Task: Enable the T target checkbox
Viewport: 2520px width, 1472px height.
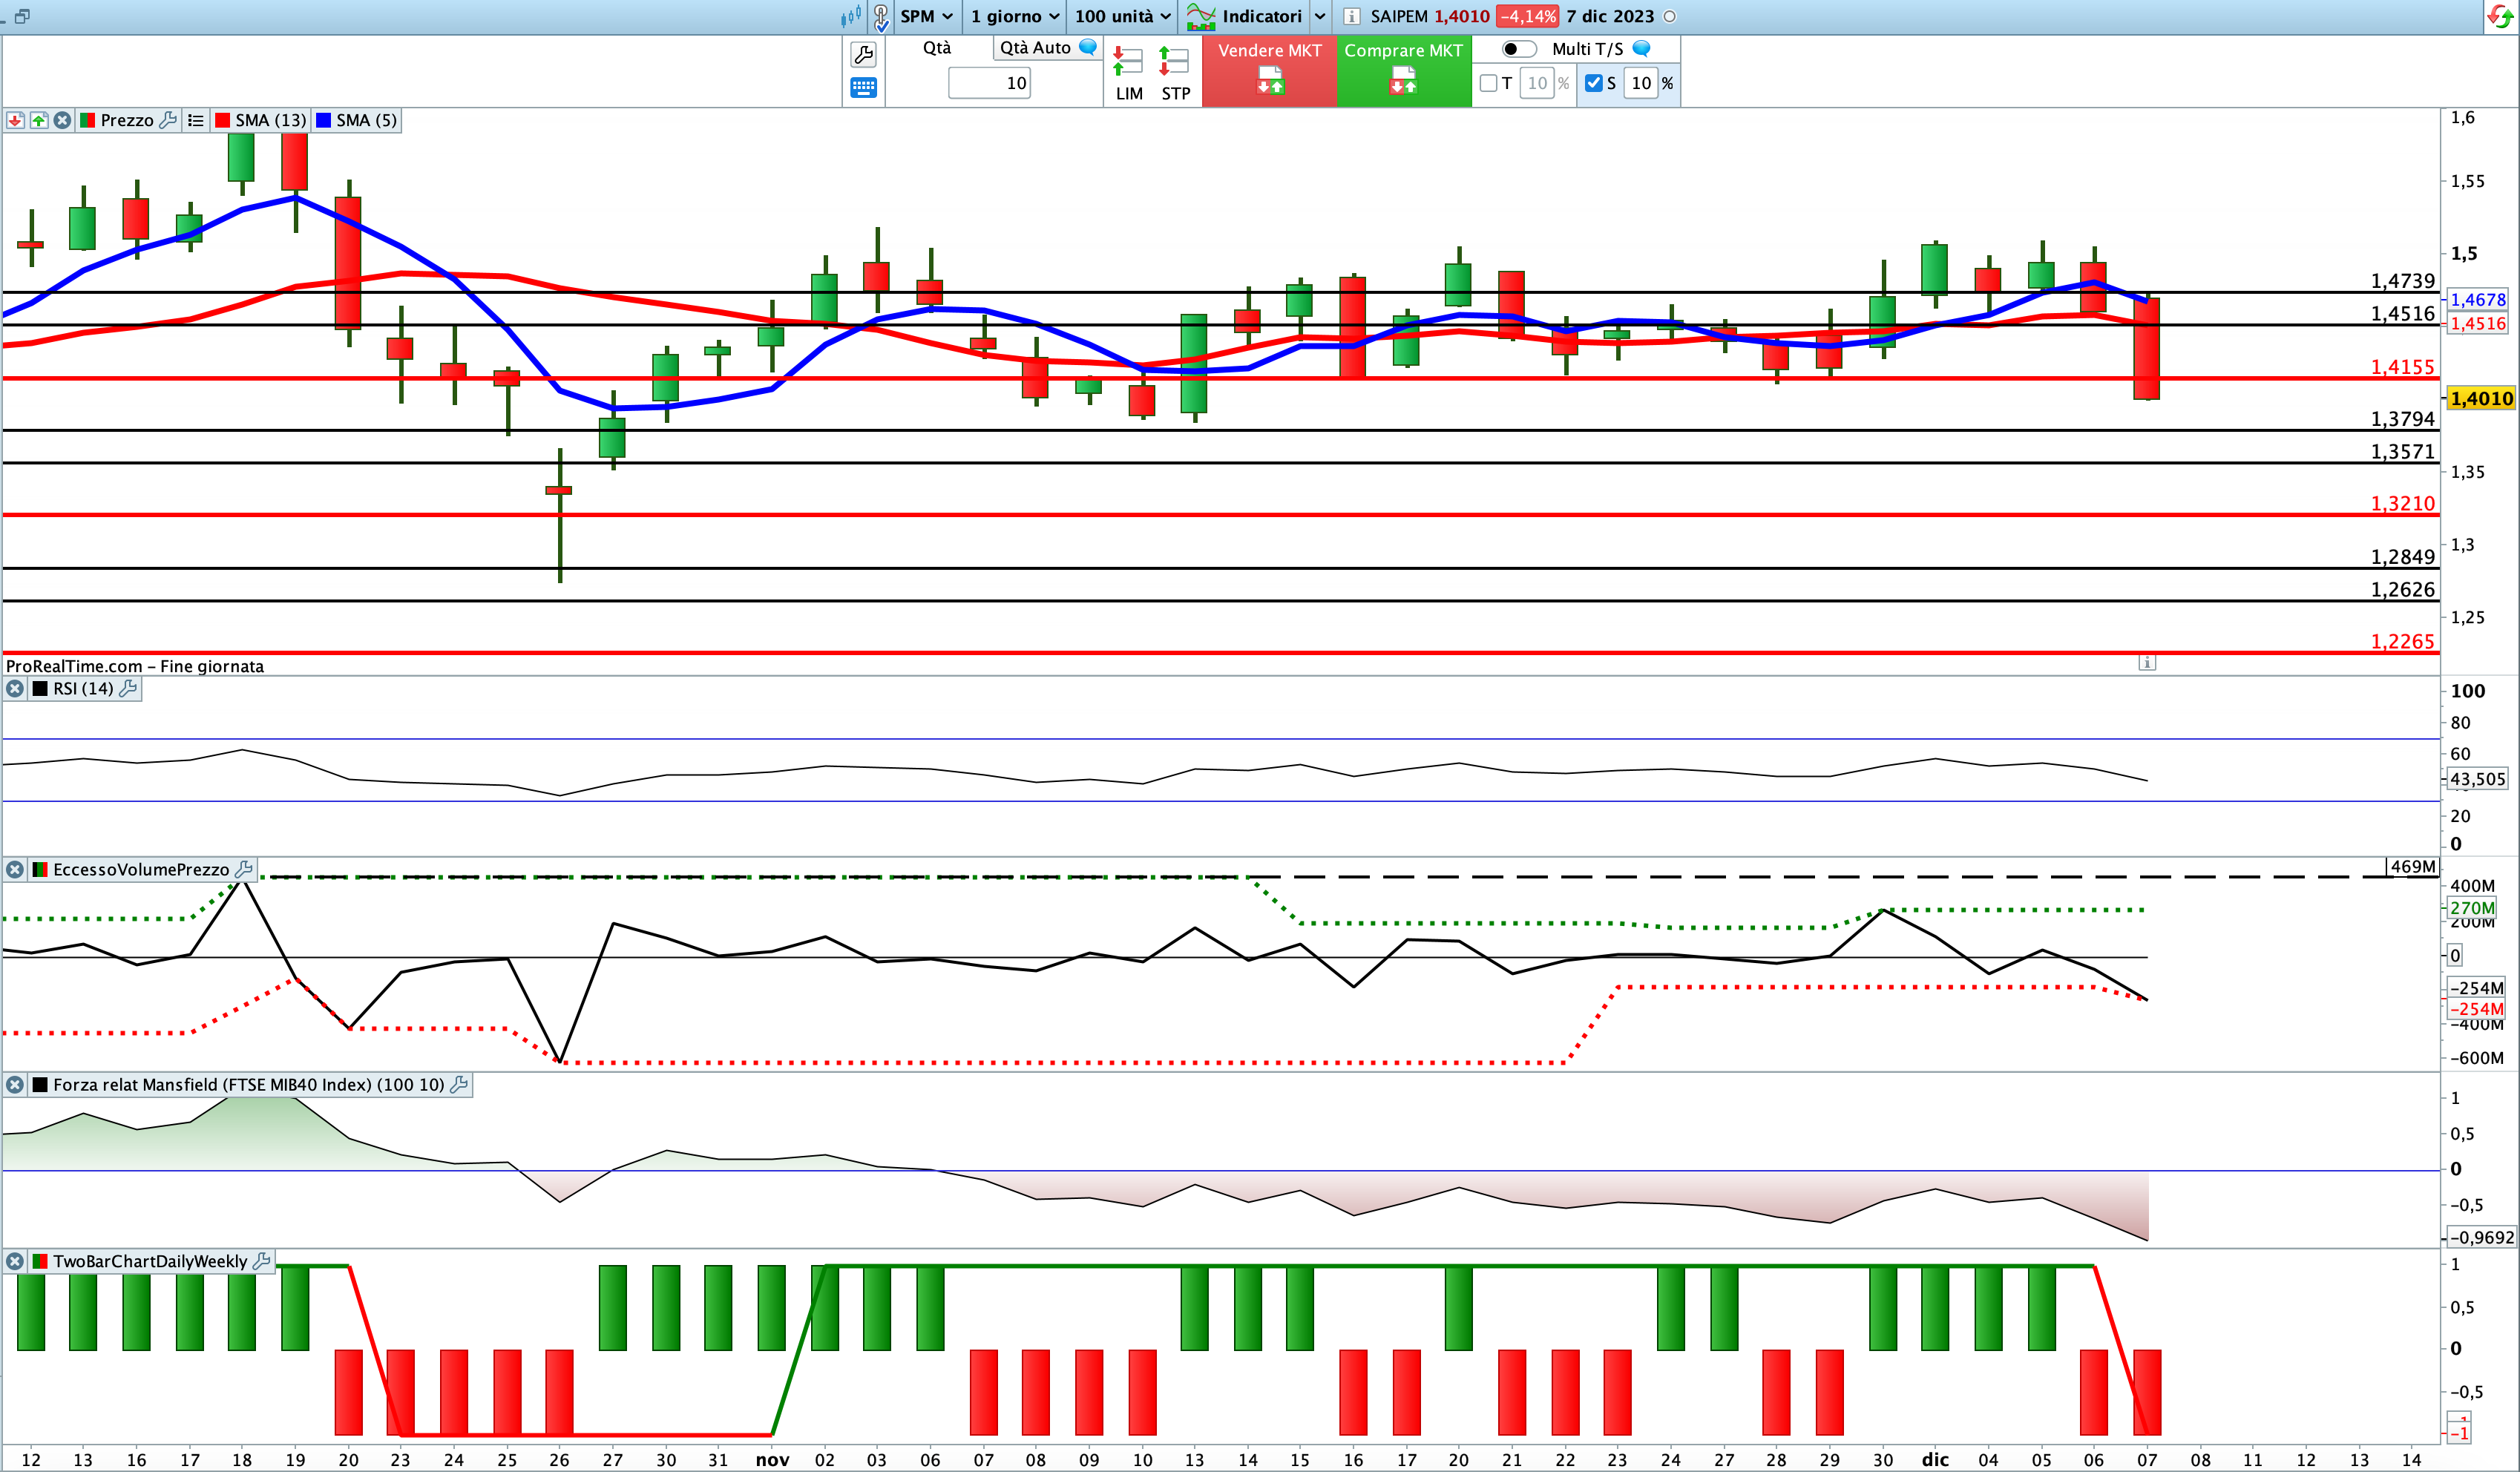Action: pos(1488,83)
